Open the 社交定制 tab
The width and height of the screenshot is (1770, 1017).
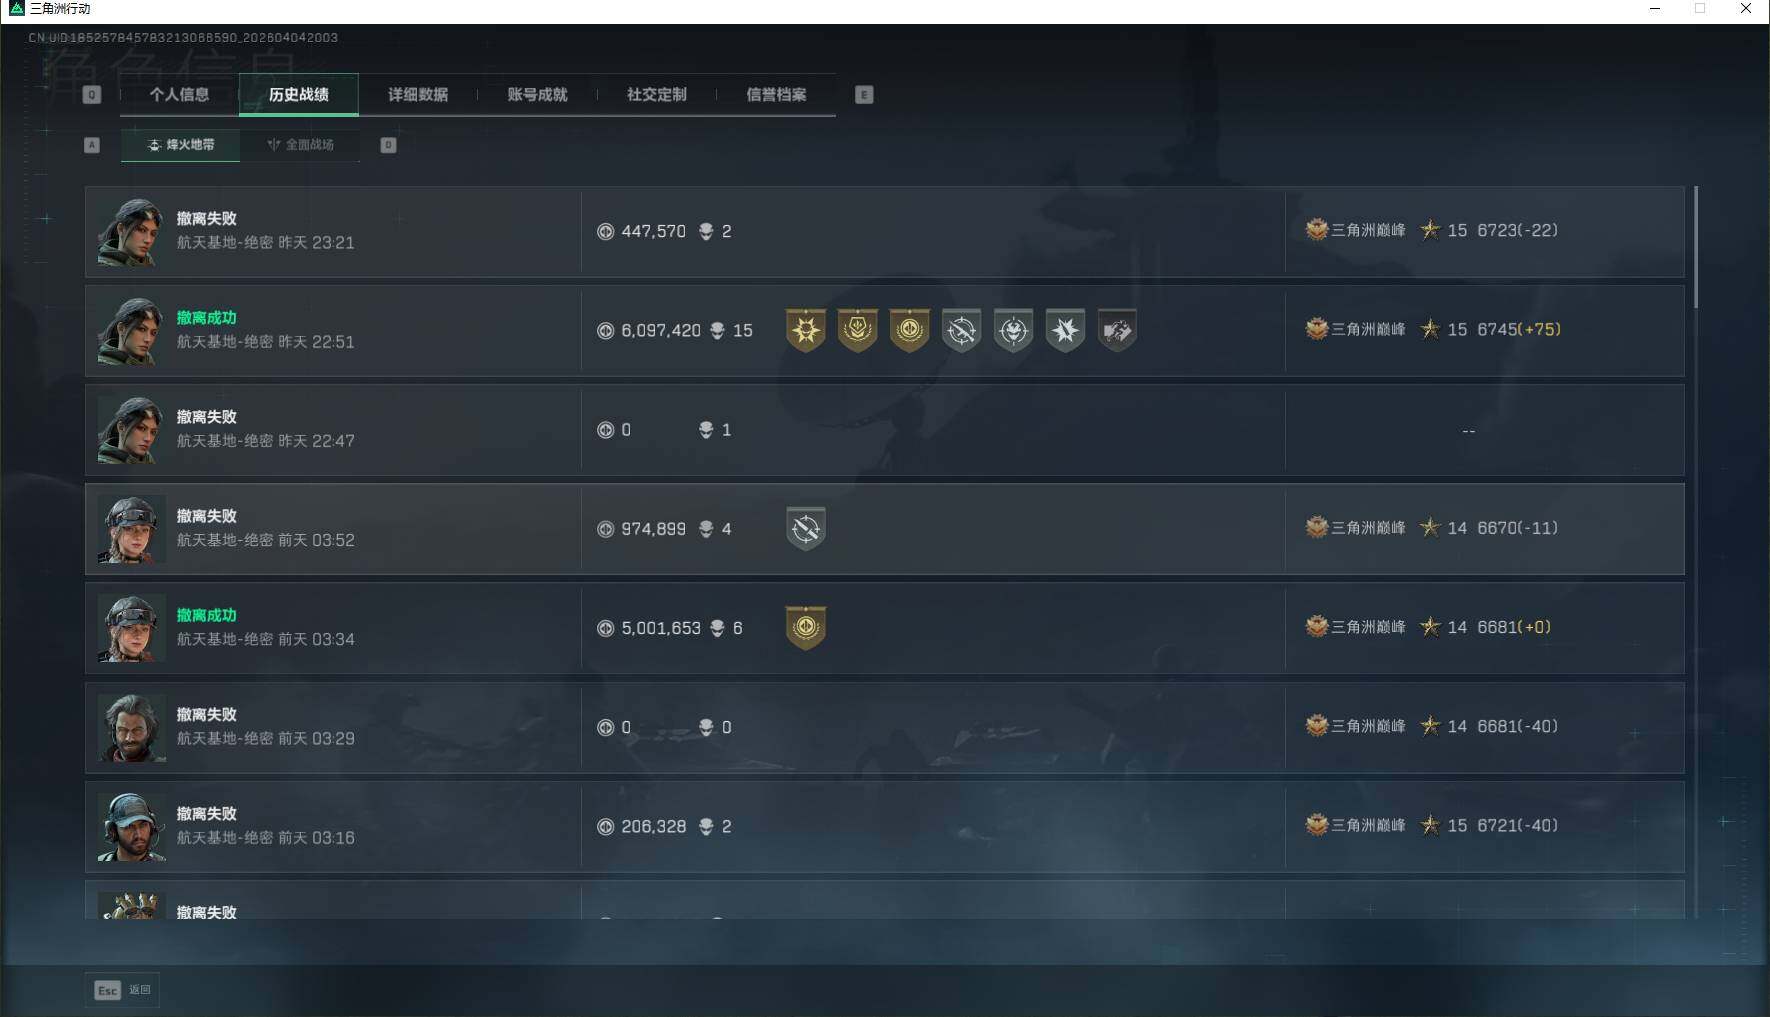(x=656, y=95)
